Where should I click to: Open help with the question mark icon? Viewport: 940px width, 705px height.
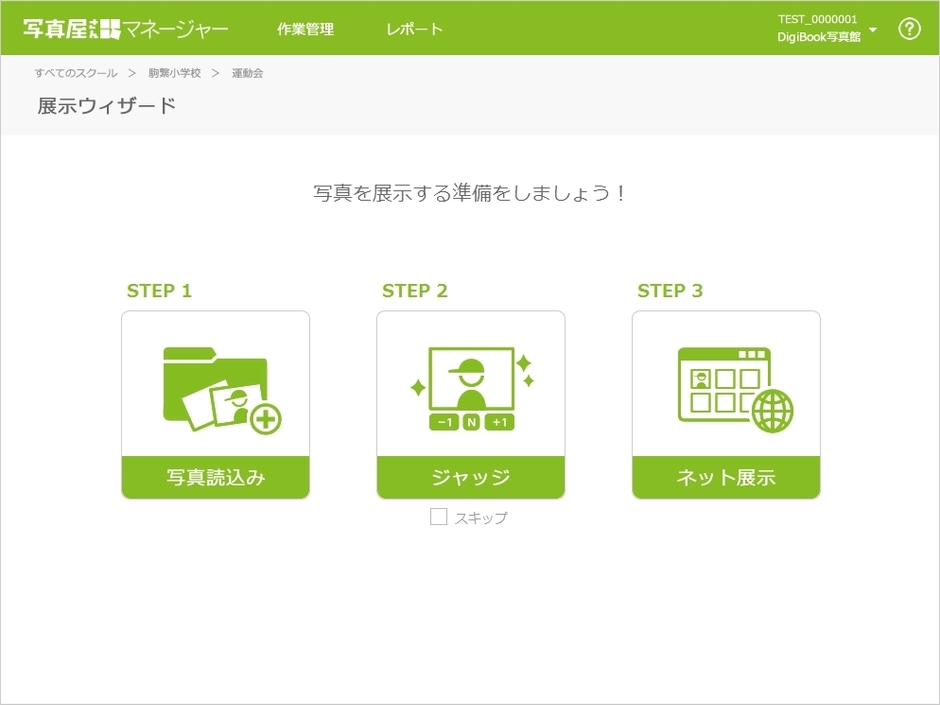[908, 29]
